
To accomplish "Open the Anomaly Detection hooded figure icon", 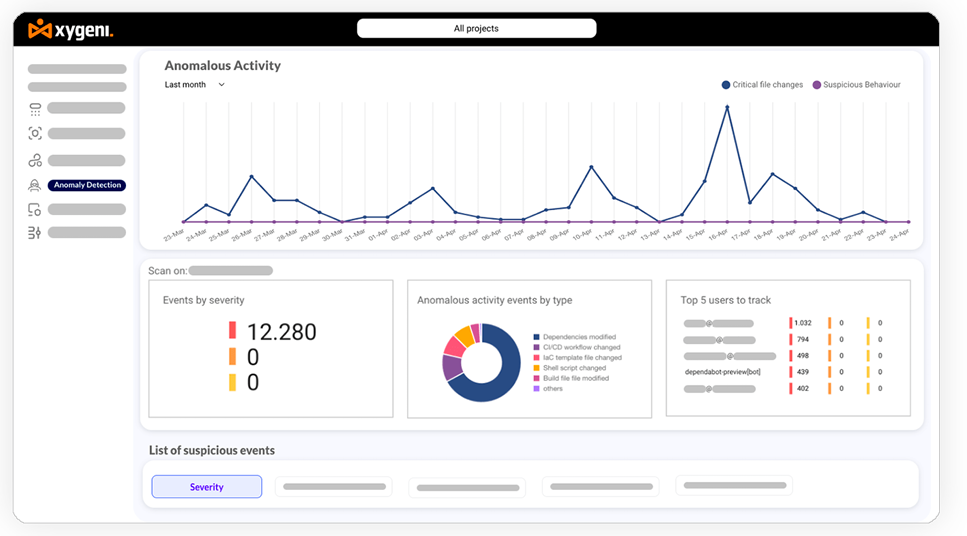I will tap(35, 185).
